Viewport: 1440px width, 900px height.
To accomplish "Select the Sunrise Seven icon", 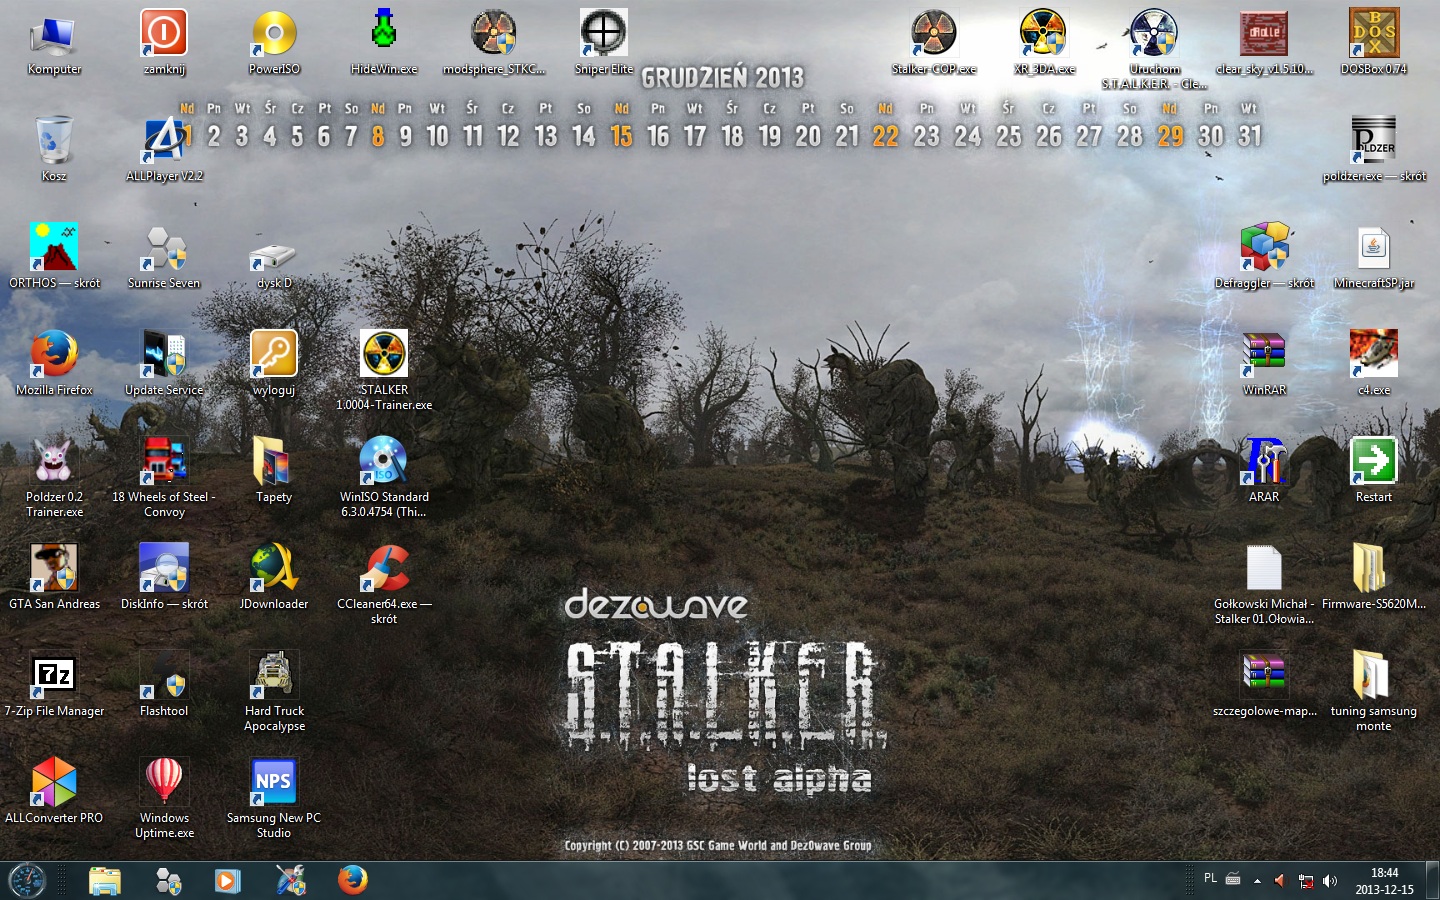I will pos(164,257).
